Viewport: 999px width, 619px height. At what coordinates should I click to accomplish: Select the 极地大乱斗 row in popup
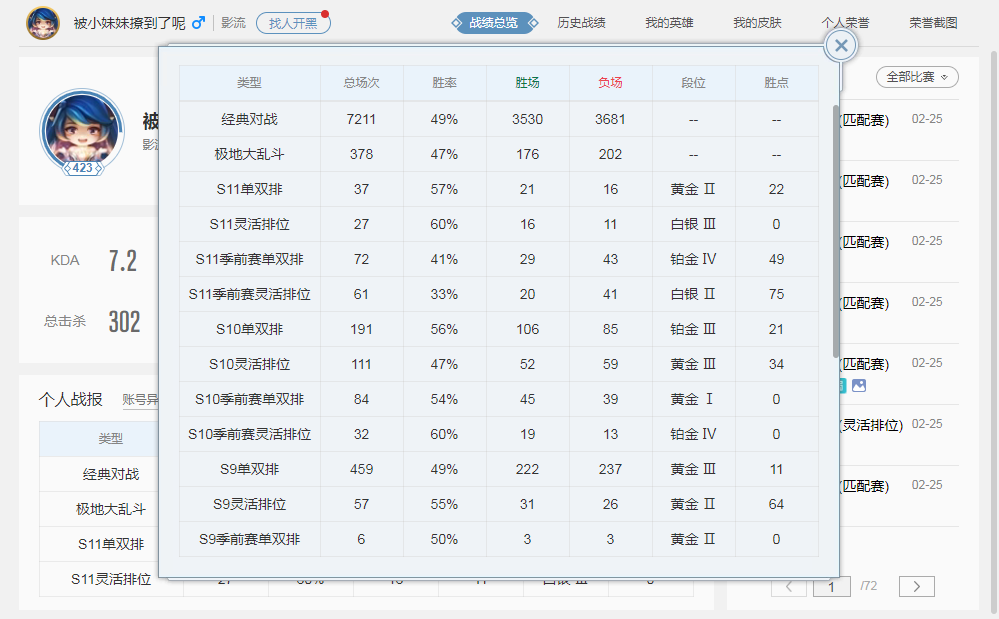click(x=499, y=154)
